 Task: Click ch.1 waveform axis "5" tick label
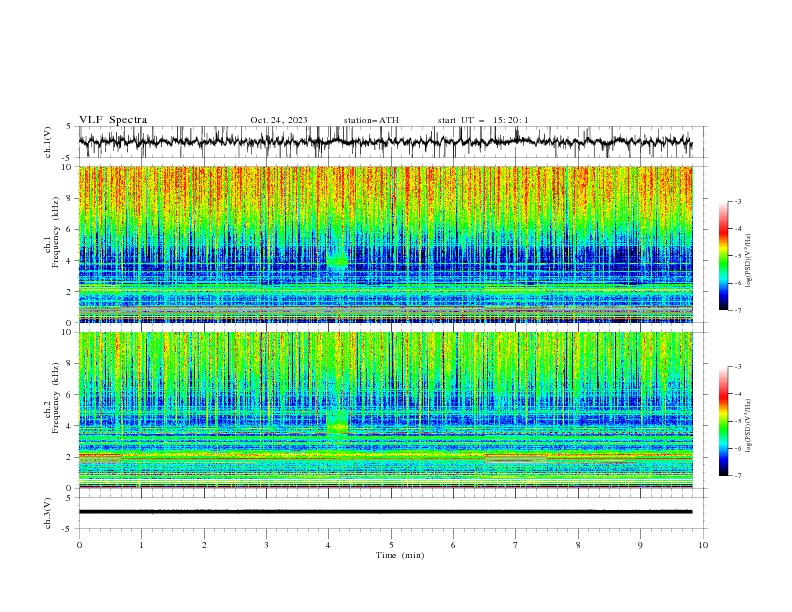point(69,127)
